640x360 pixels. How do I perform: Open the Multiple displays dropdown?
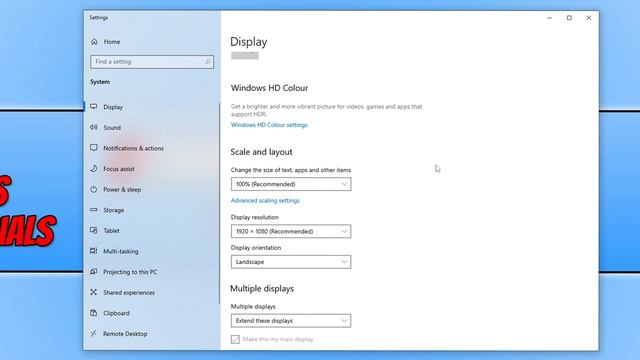[x=291, y=321]
